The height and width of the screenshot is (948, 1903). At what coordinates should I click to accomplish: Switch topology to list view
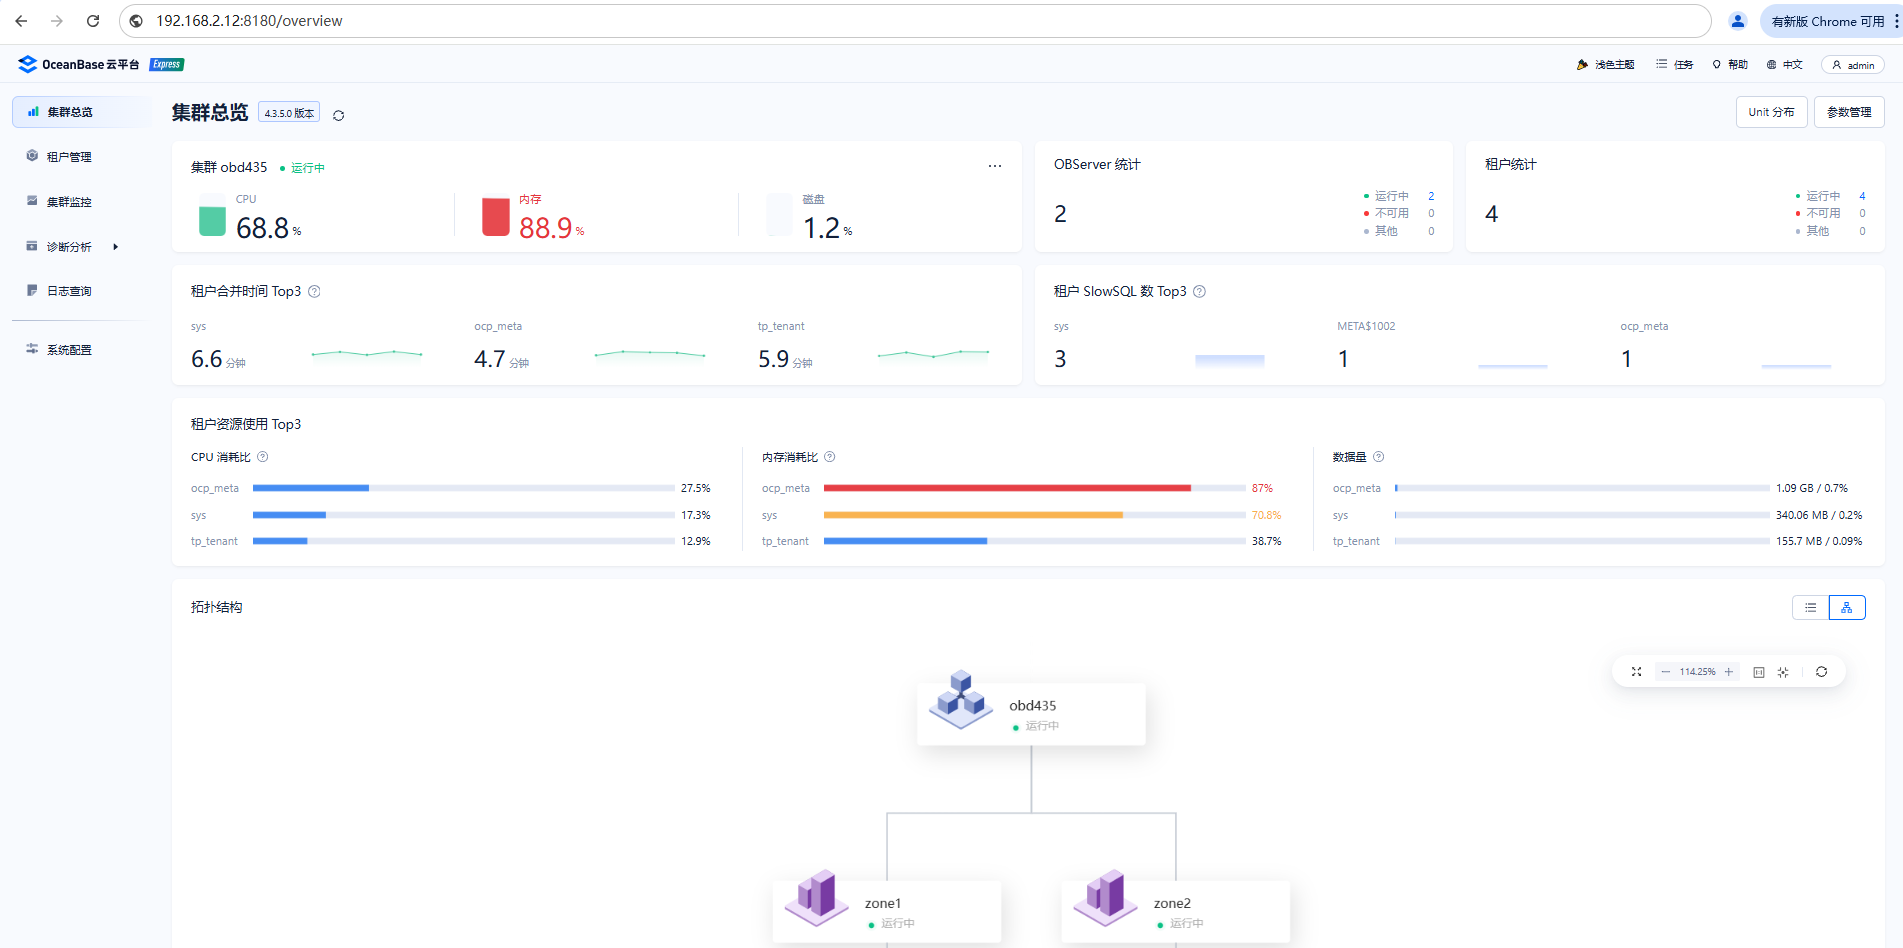[x=1810, y=607]
